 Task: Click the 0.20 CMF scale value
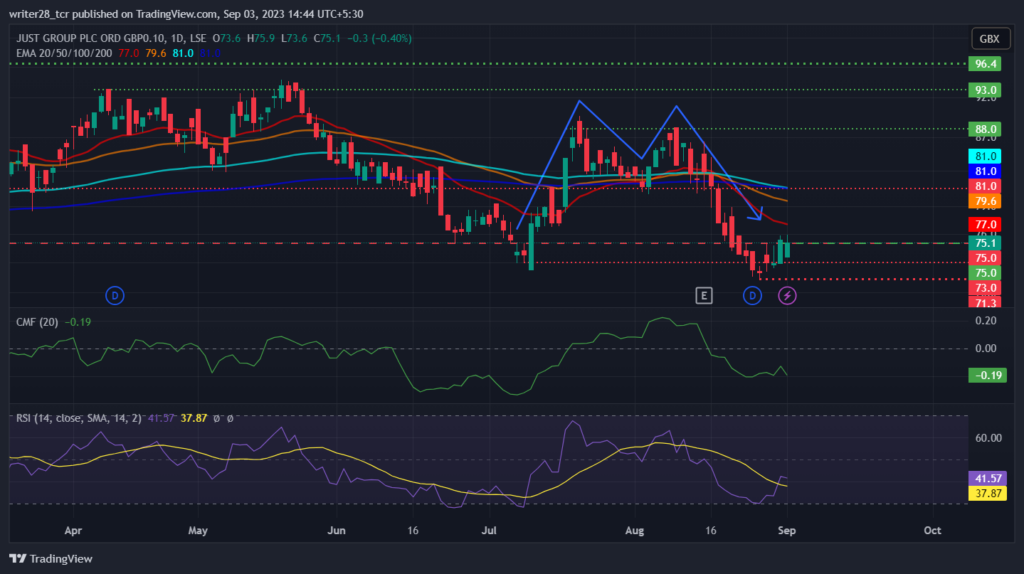(x=985, y=321)
